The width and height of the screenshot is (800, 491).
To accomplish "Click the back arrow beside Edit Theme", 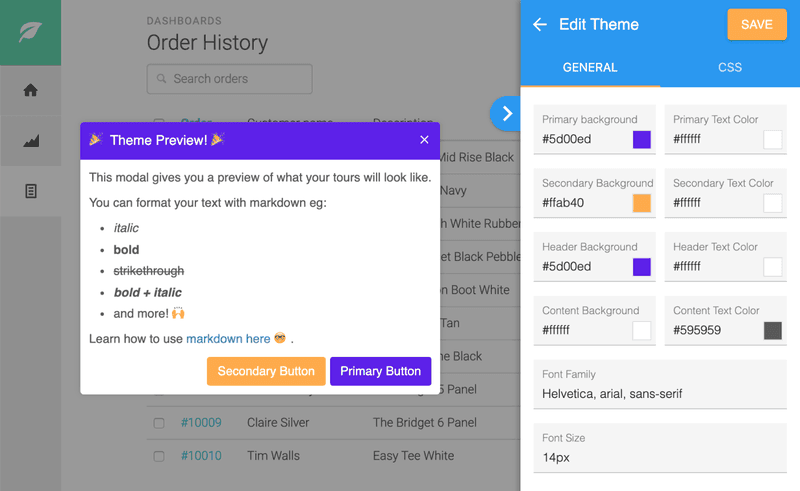I will [x=540, y=24].
